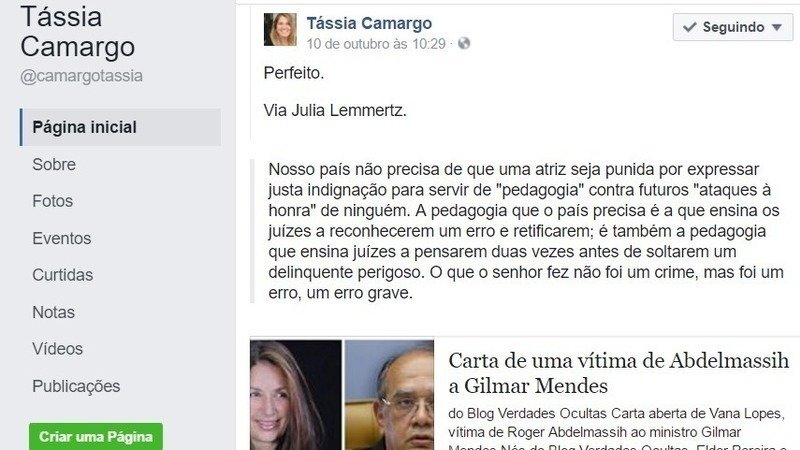Click the woman's photo thumbnail in the link preview
This screenshot has height=450, width=800.
coord(296,395)
